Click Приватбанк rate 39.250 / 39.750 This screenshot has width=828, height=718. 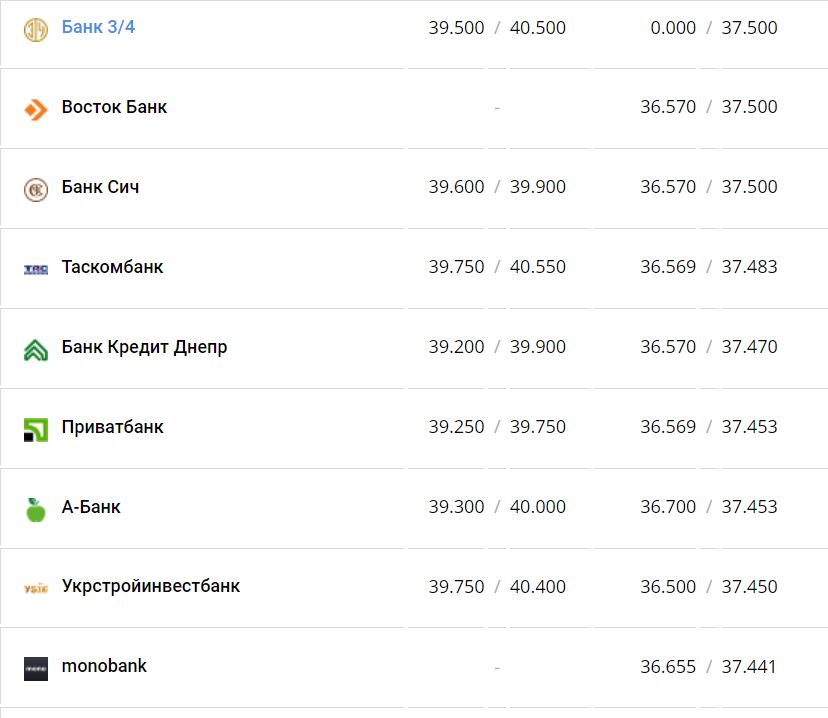[x=497, y=427]
